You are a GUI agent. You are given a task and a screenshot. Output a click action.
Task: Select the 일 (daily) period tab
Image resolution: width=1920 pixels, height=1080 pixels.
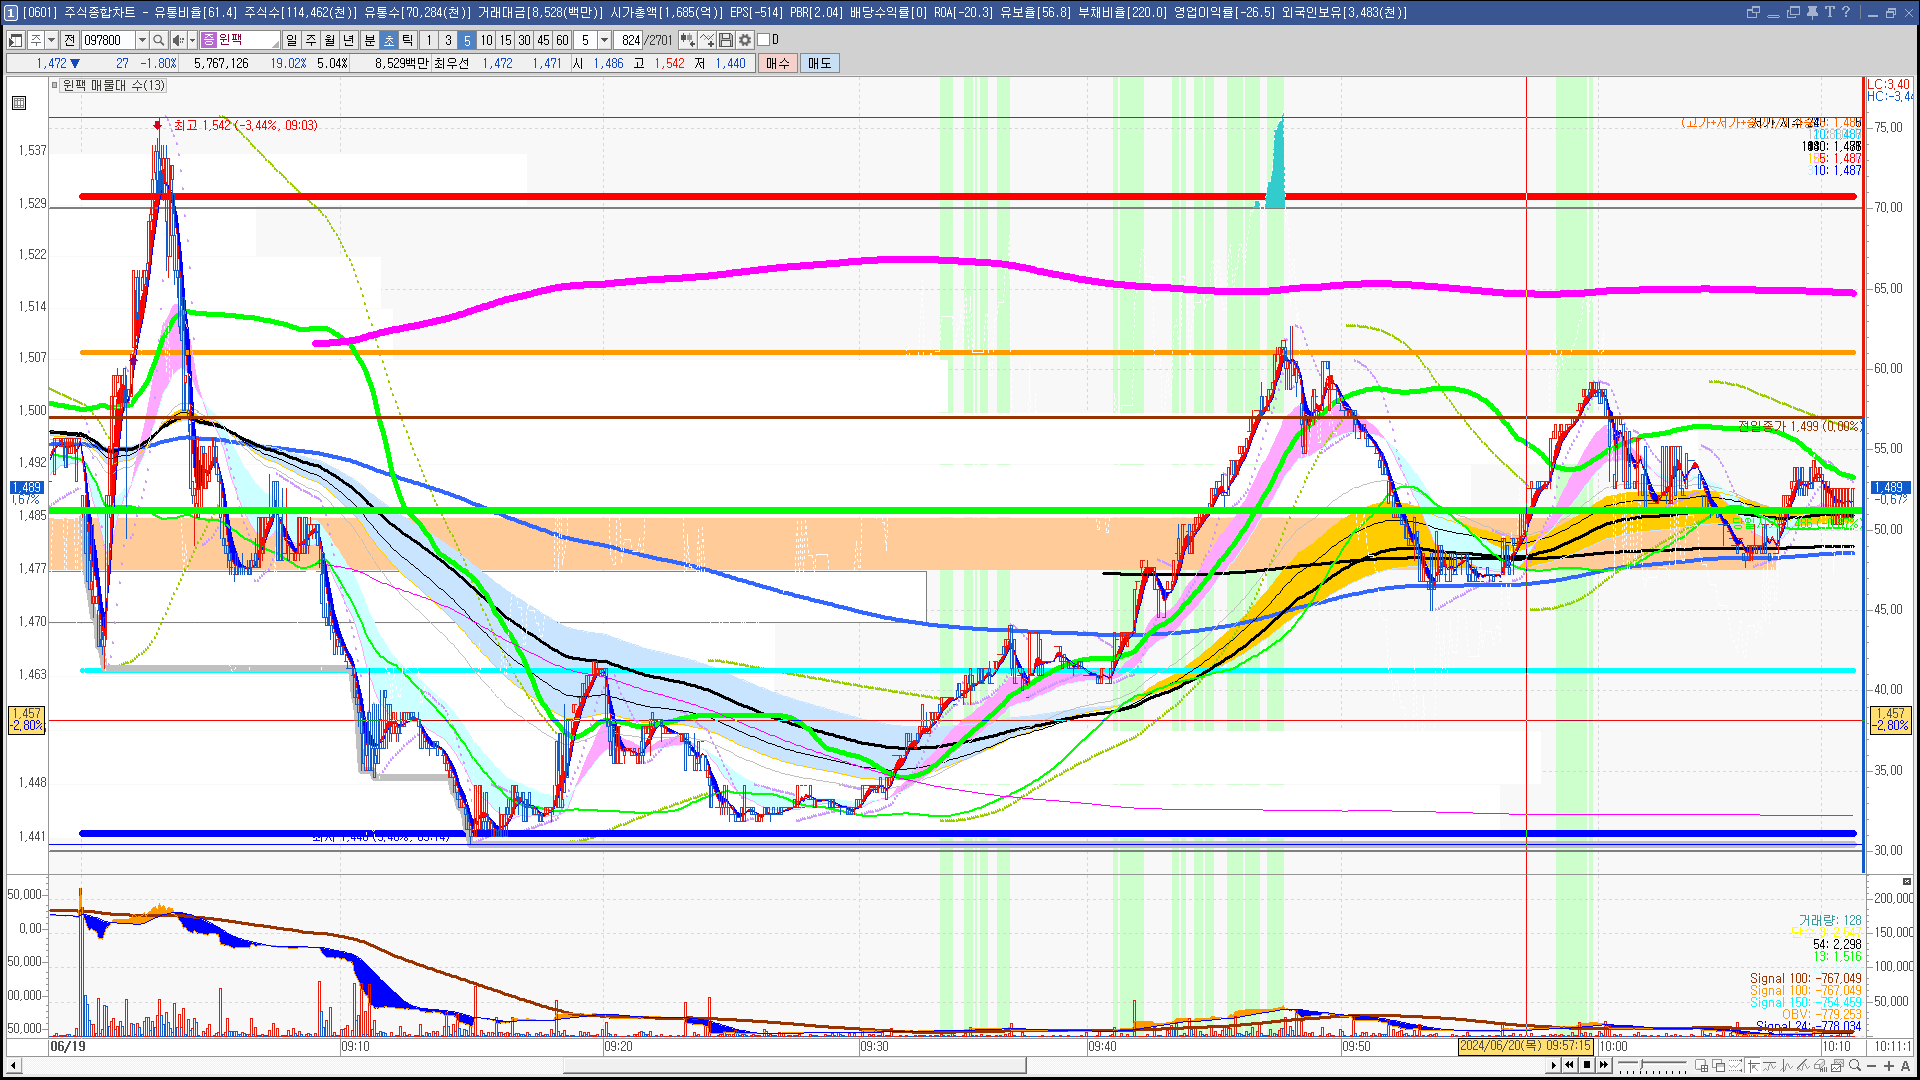(291, 40)
